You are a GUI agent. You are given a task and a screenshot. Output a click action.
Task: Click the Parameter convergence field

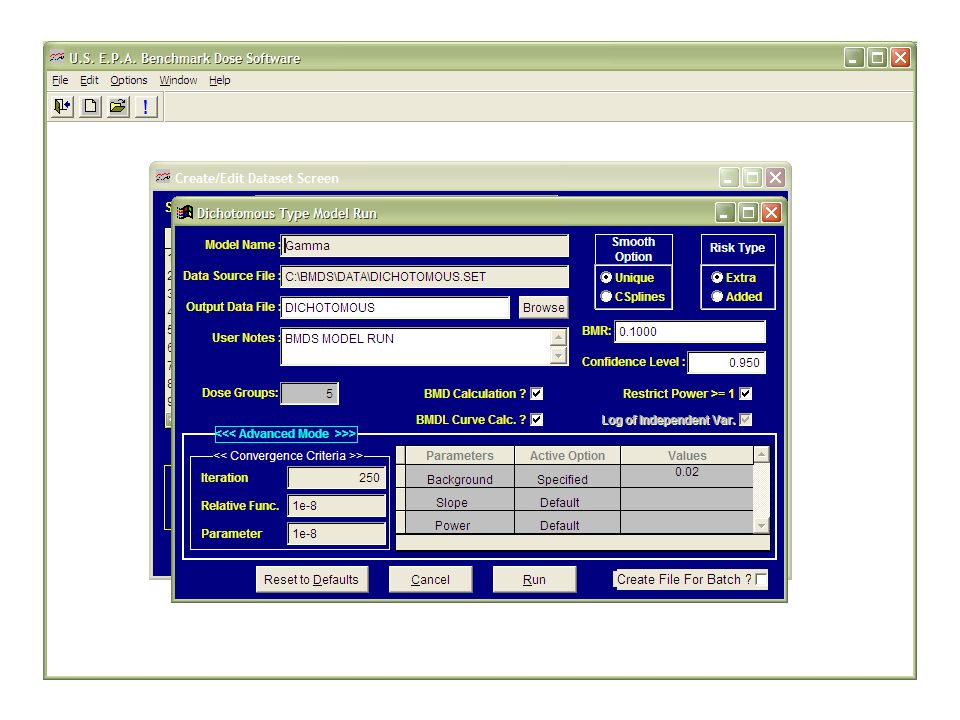click(x=337, y=534)
